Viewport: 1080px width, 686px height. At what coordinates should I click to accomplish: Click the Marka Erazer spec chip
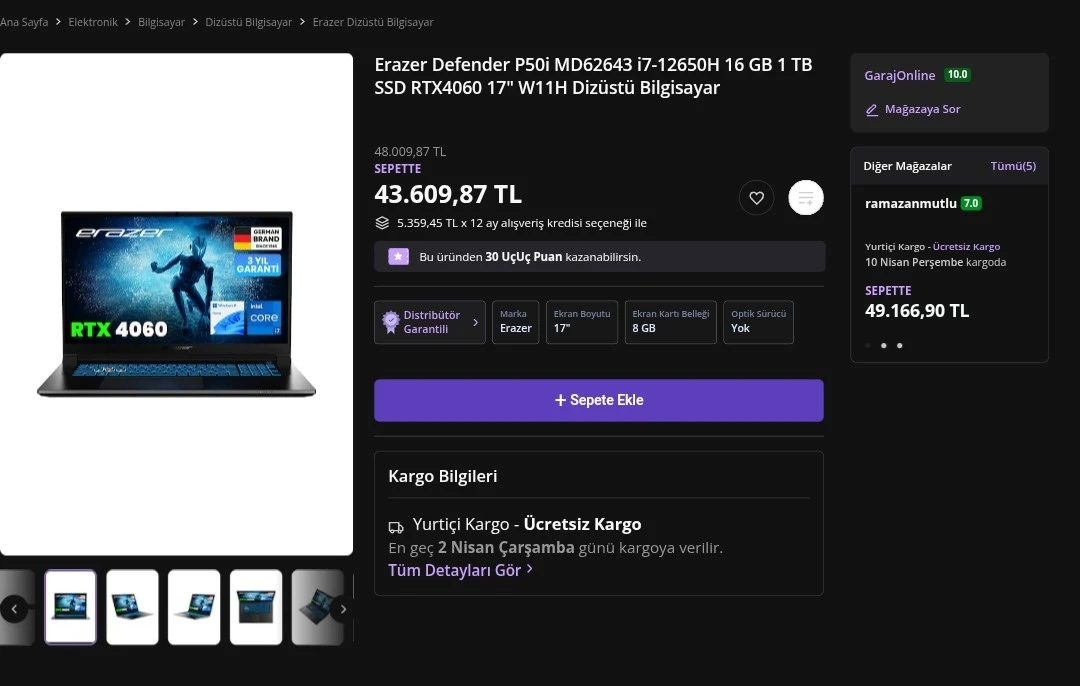click(x=515, y=322)
